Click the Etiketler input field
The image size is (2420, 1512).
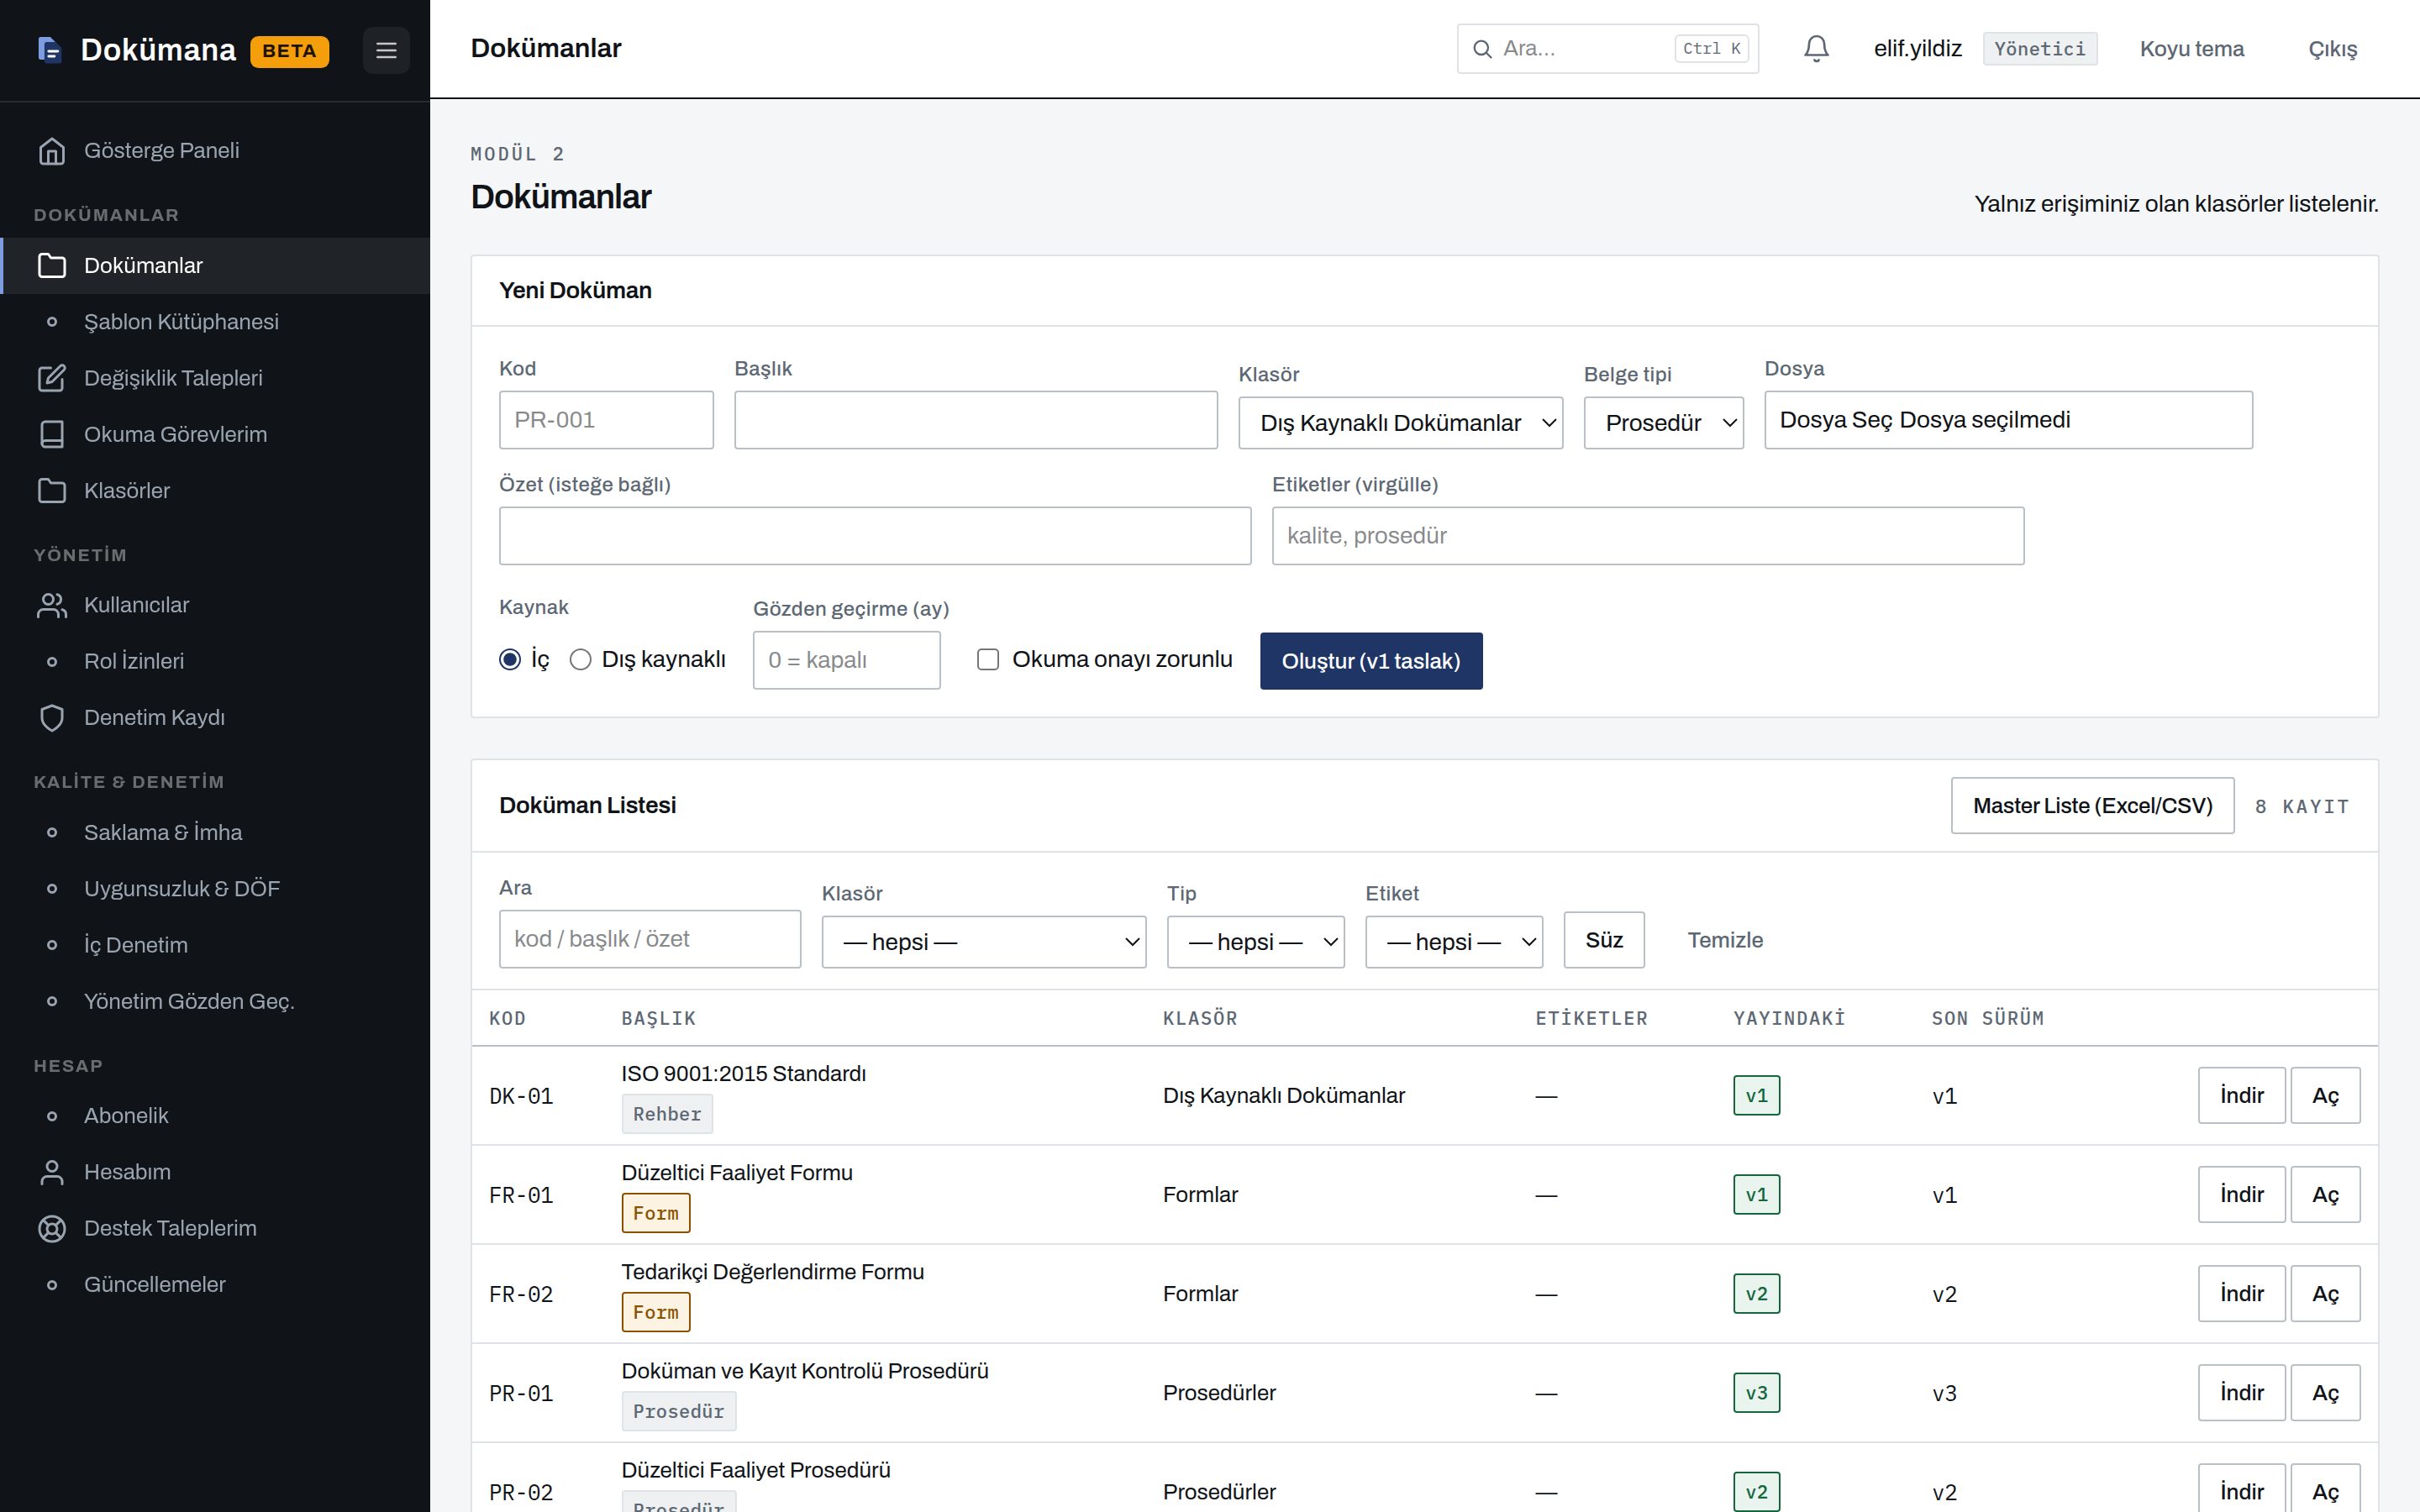[x=1648, y=536]
